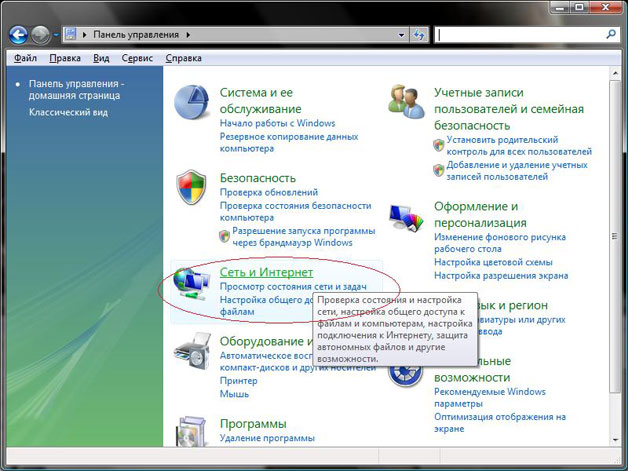Open the recent pages dropdown next to Forward

click(57, 35)
